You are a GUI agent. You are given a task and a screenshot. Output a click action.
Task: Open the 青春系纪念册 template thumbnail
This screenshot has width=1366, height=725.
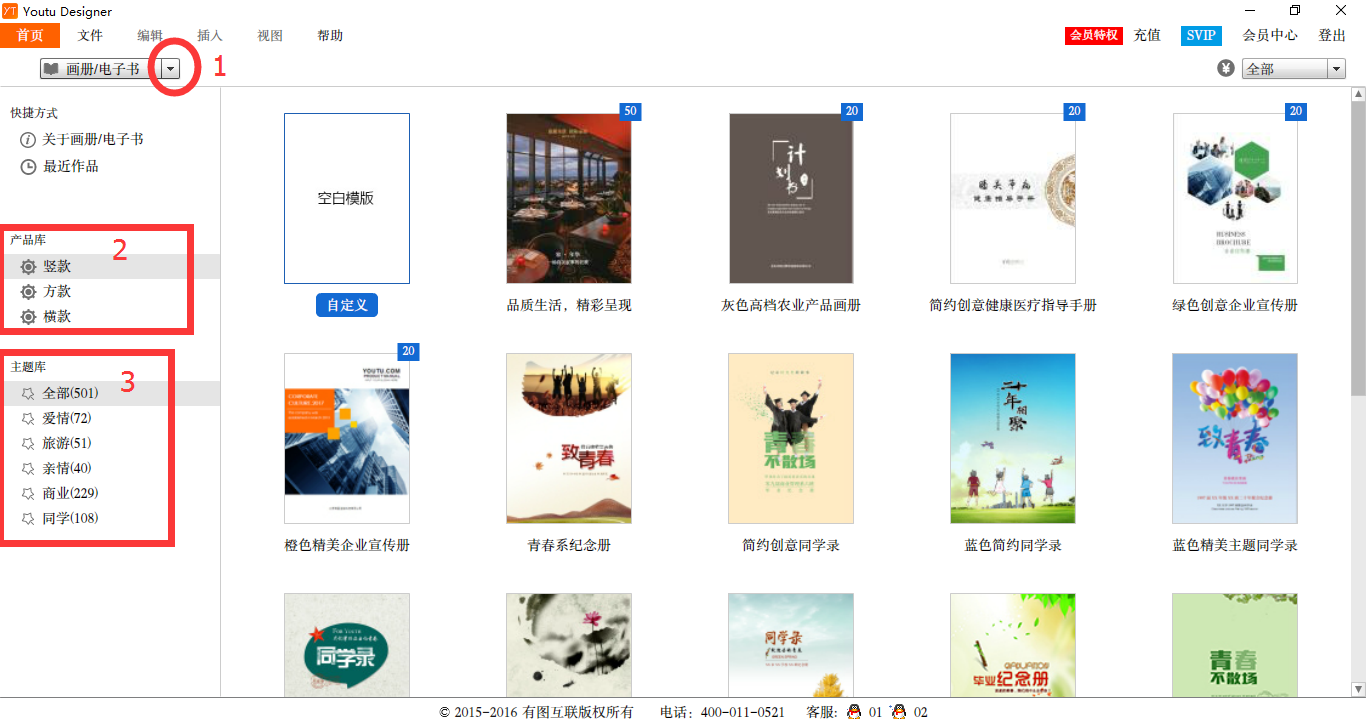pos(569,438)
